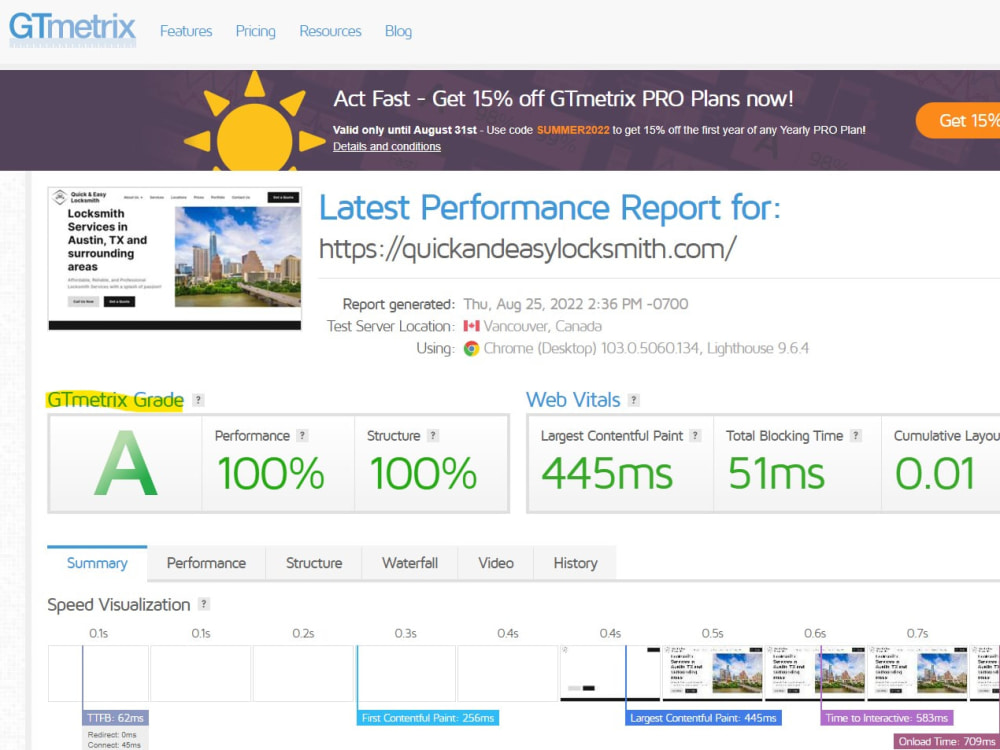The width and height of the screenshot is (1000, 750).
Task: Go to the Blog
Action: [398, 31]
